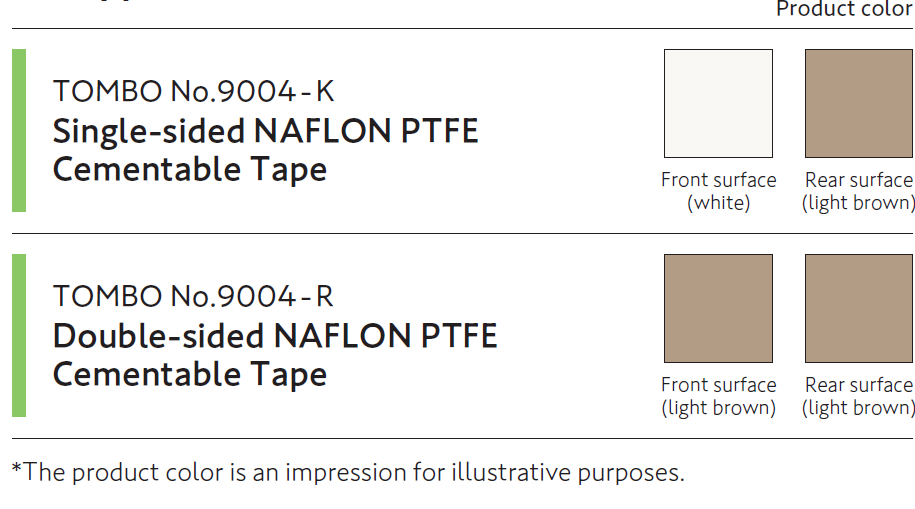Choose the 9004-R rear surface brown swatch

(x=859, y=308)
